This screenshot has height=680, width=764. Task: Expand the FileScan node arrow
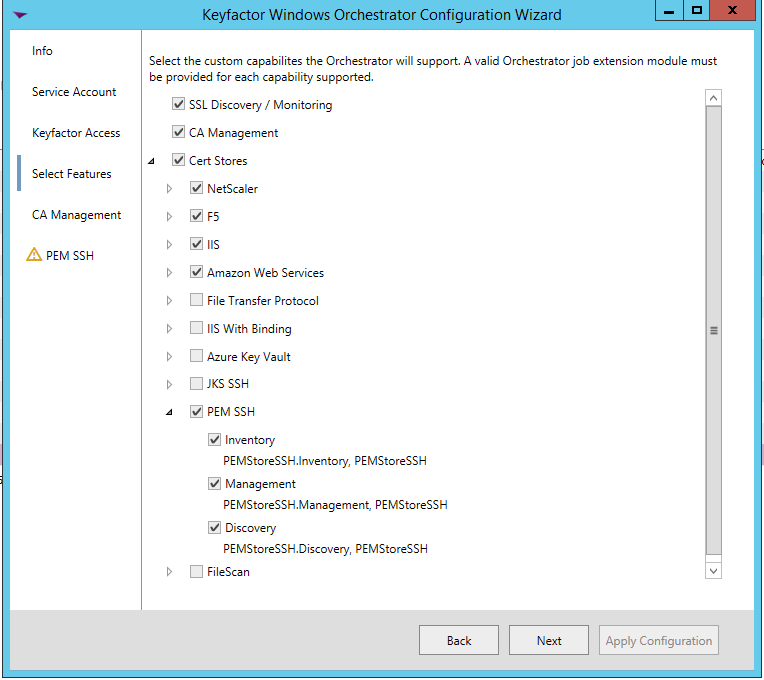click(169, 571)
